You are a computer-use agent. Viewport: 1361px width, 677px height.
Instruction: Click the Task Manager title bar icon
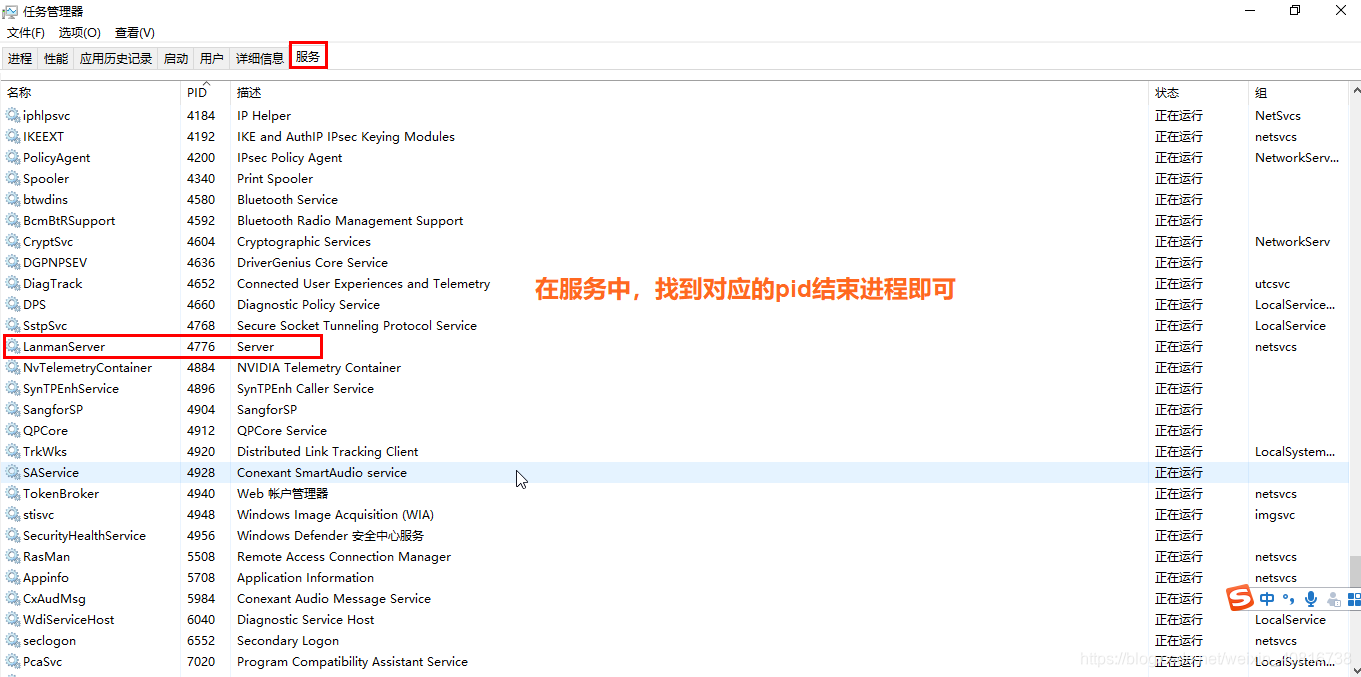point(11,11)
